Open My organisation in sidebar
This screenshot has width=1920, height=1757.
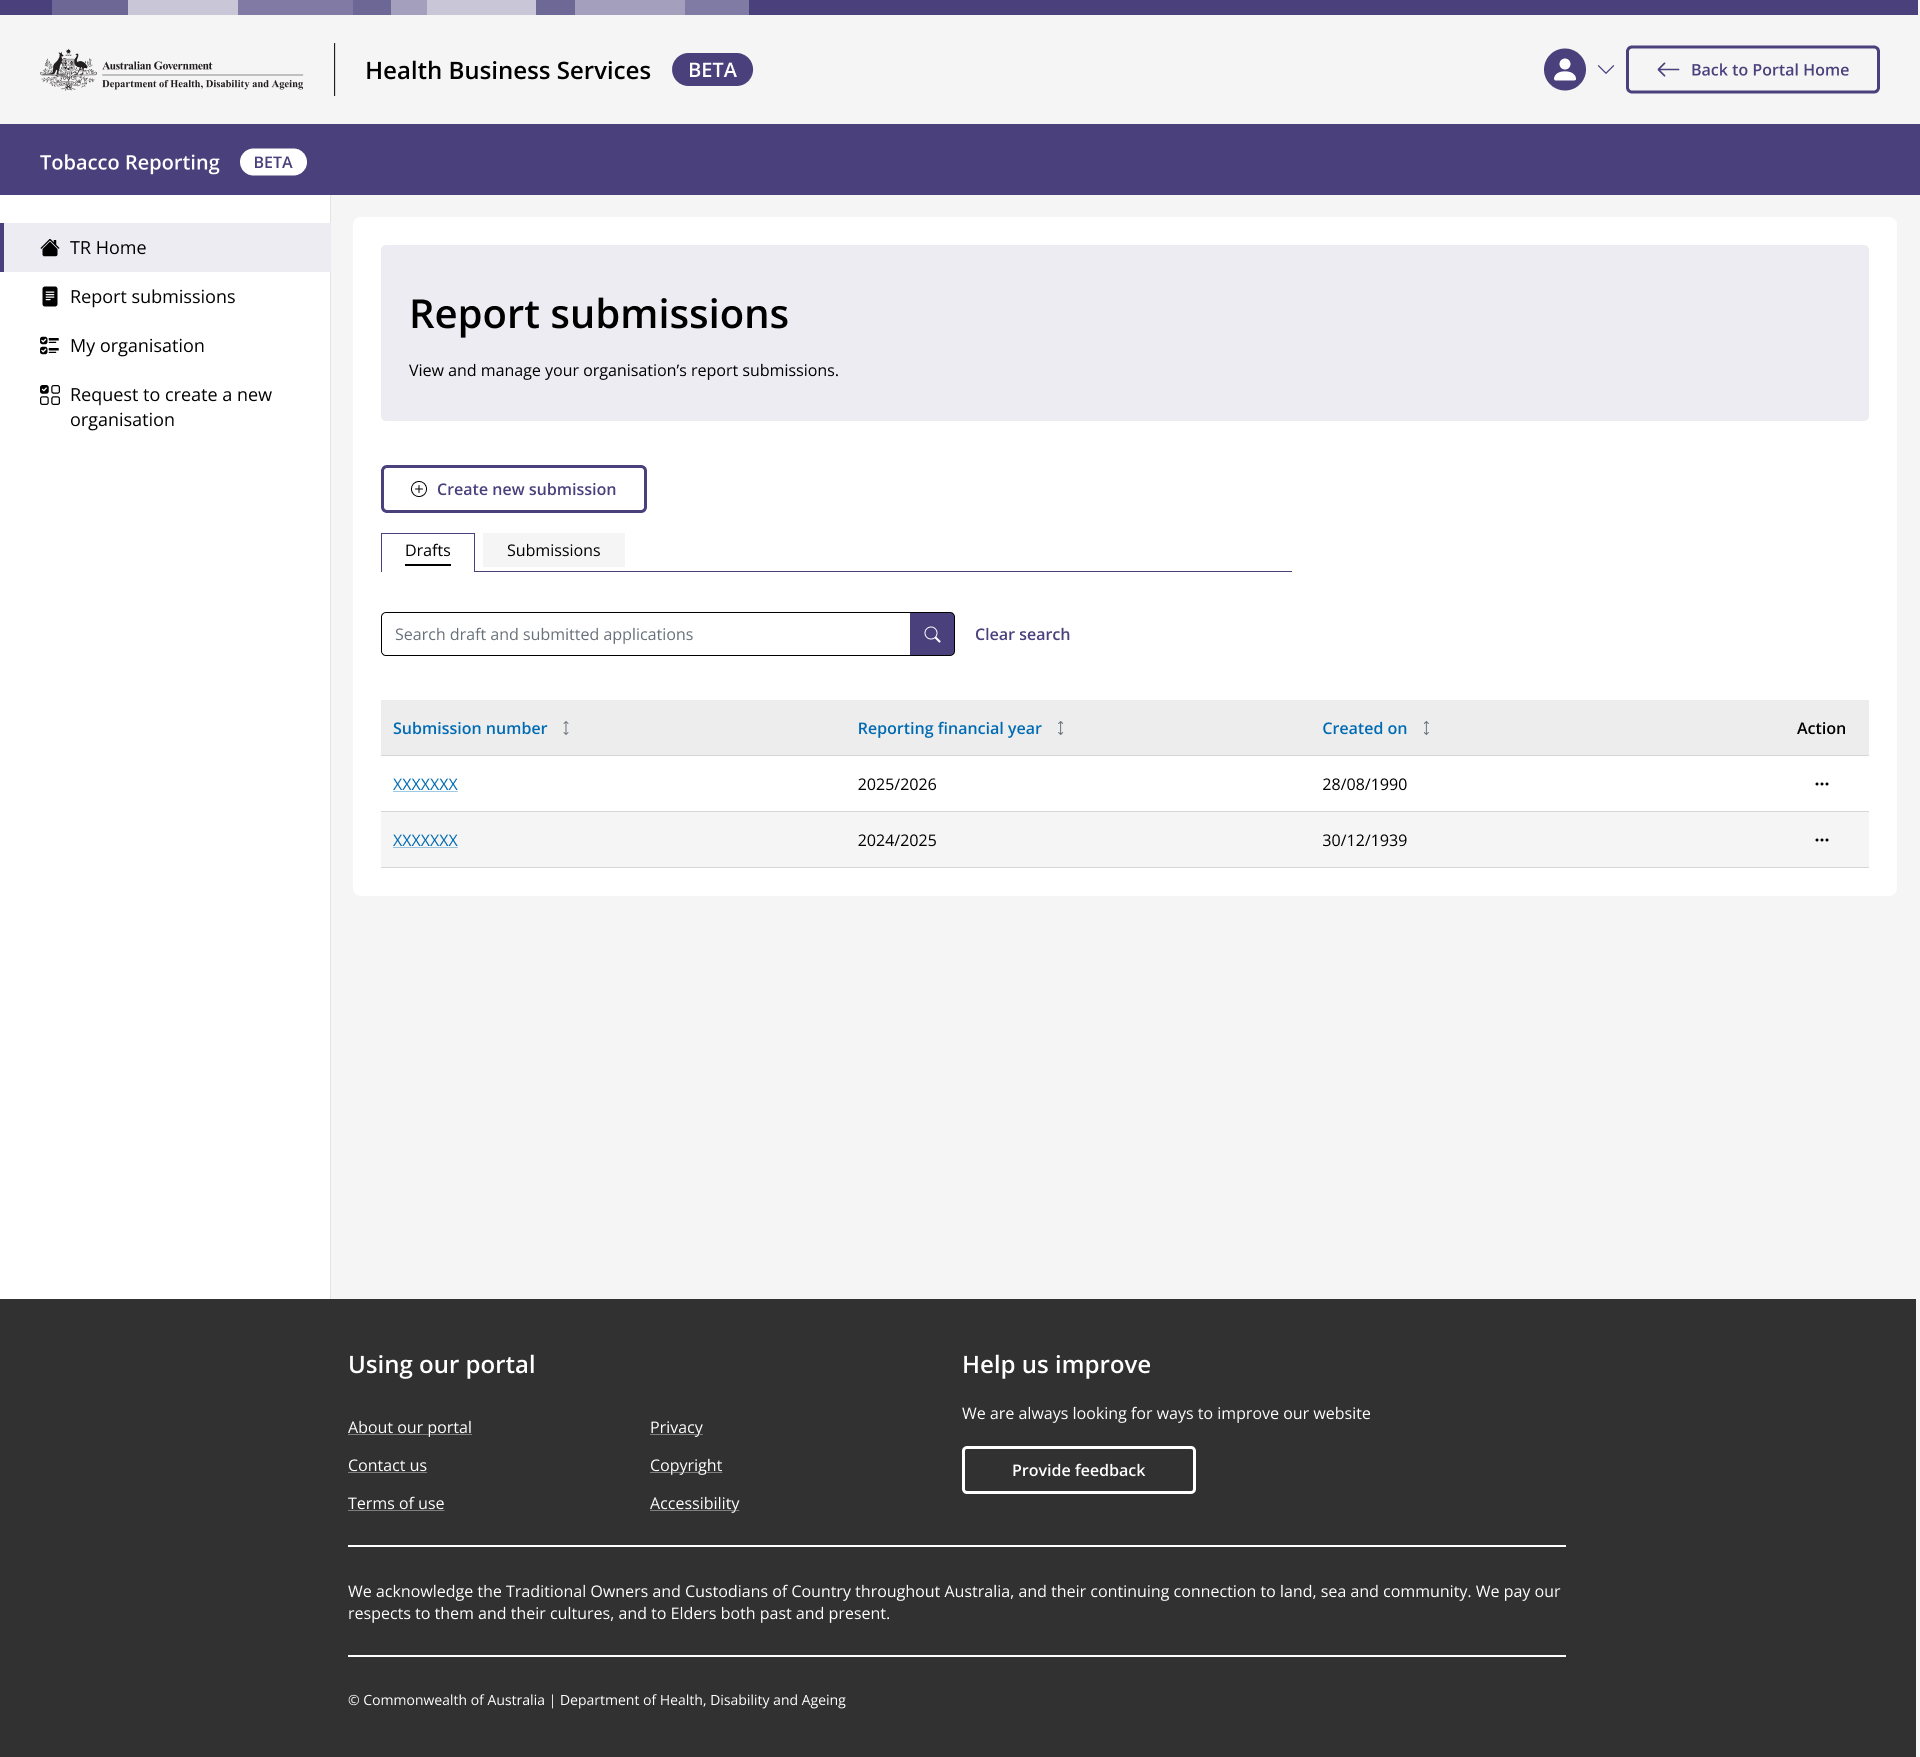[165, 346]
